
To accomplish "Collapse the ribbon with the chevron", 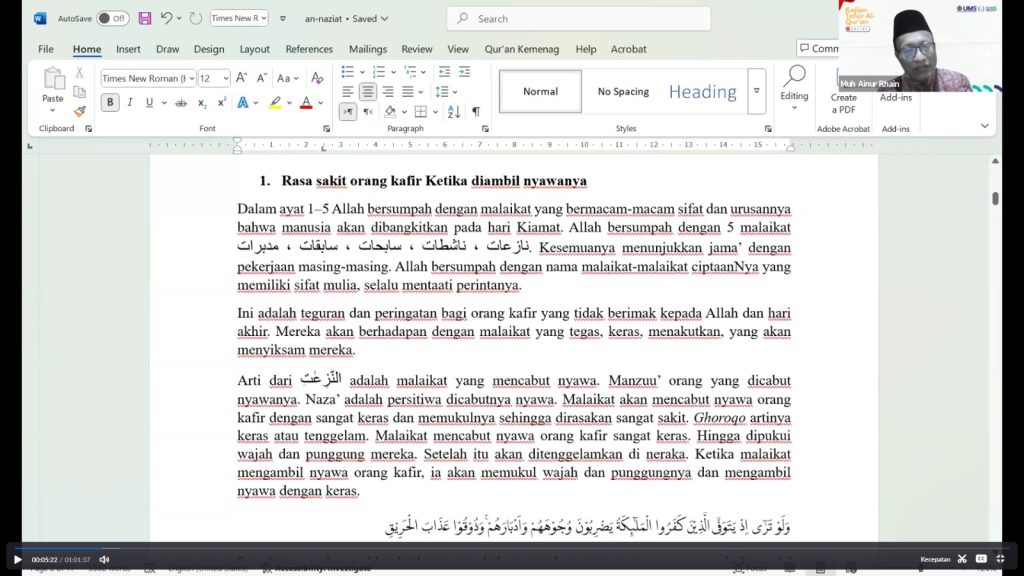I will coord(985,126).
